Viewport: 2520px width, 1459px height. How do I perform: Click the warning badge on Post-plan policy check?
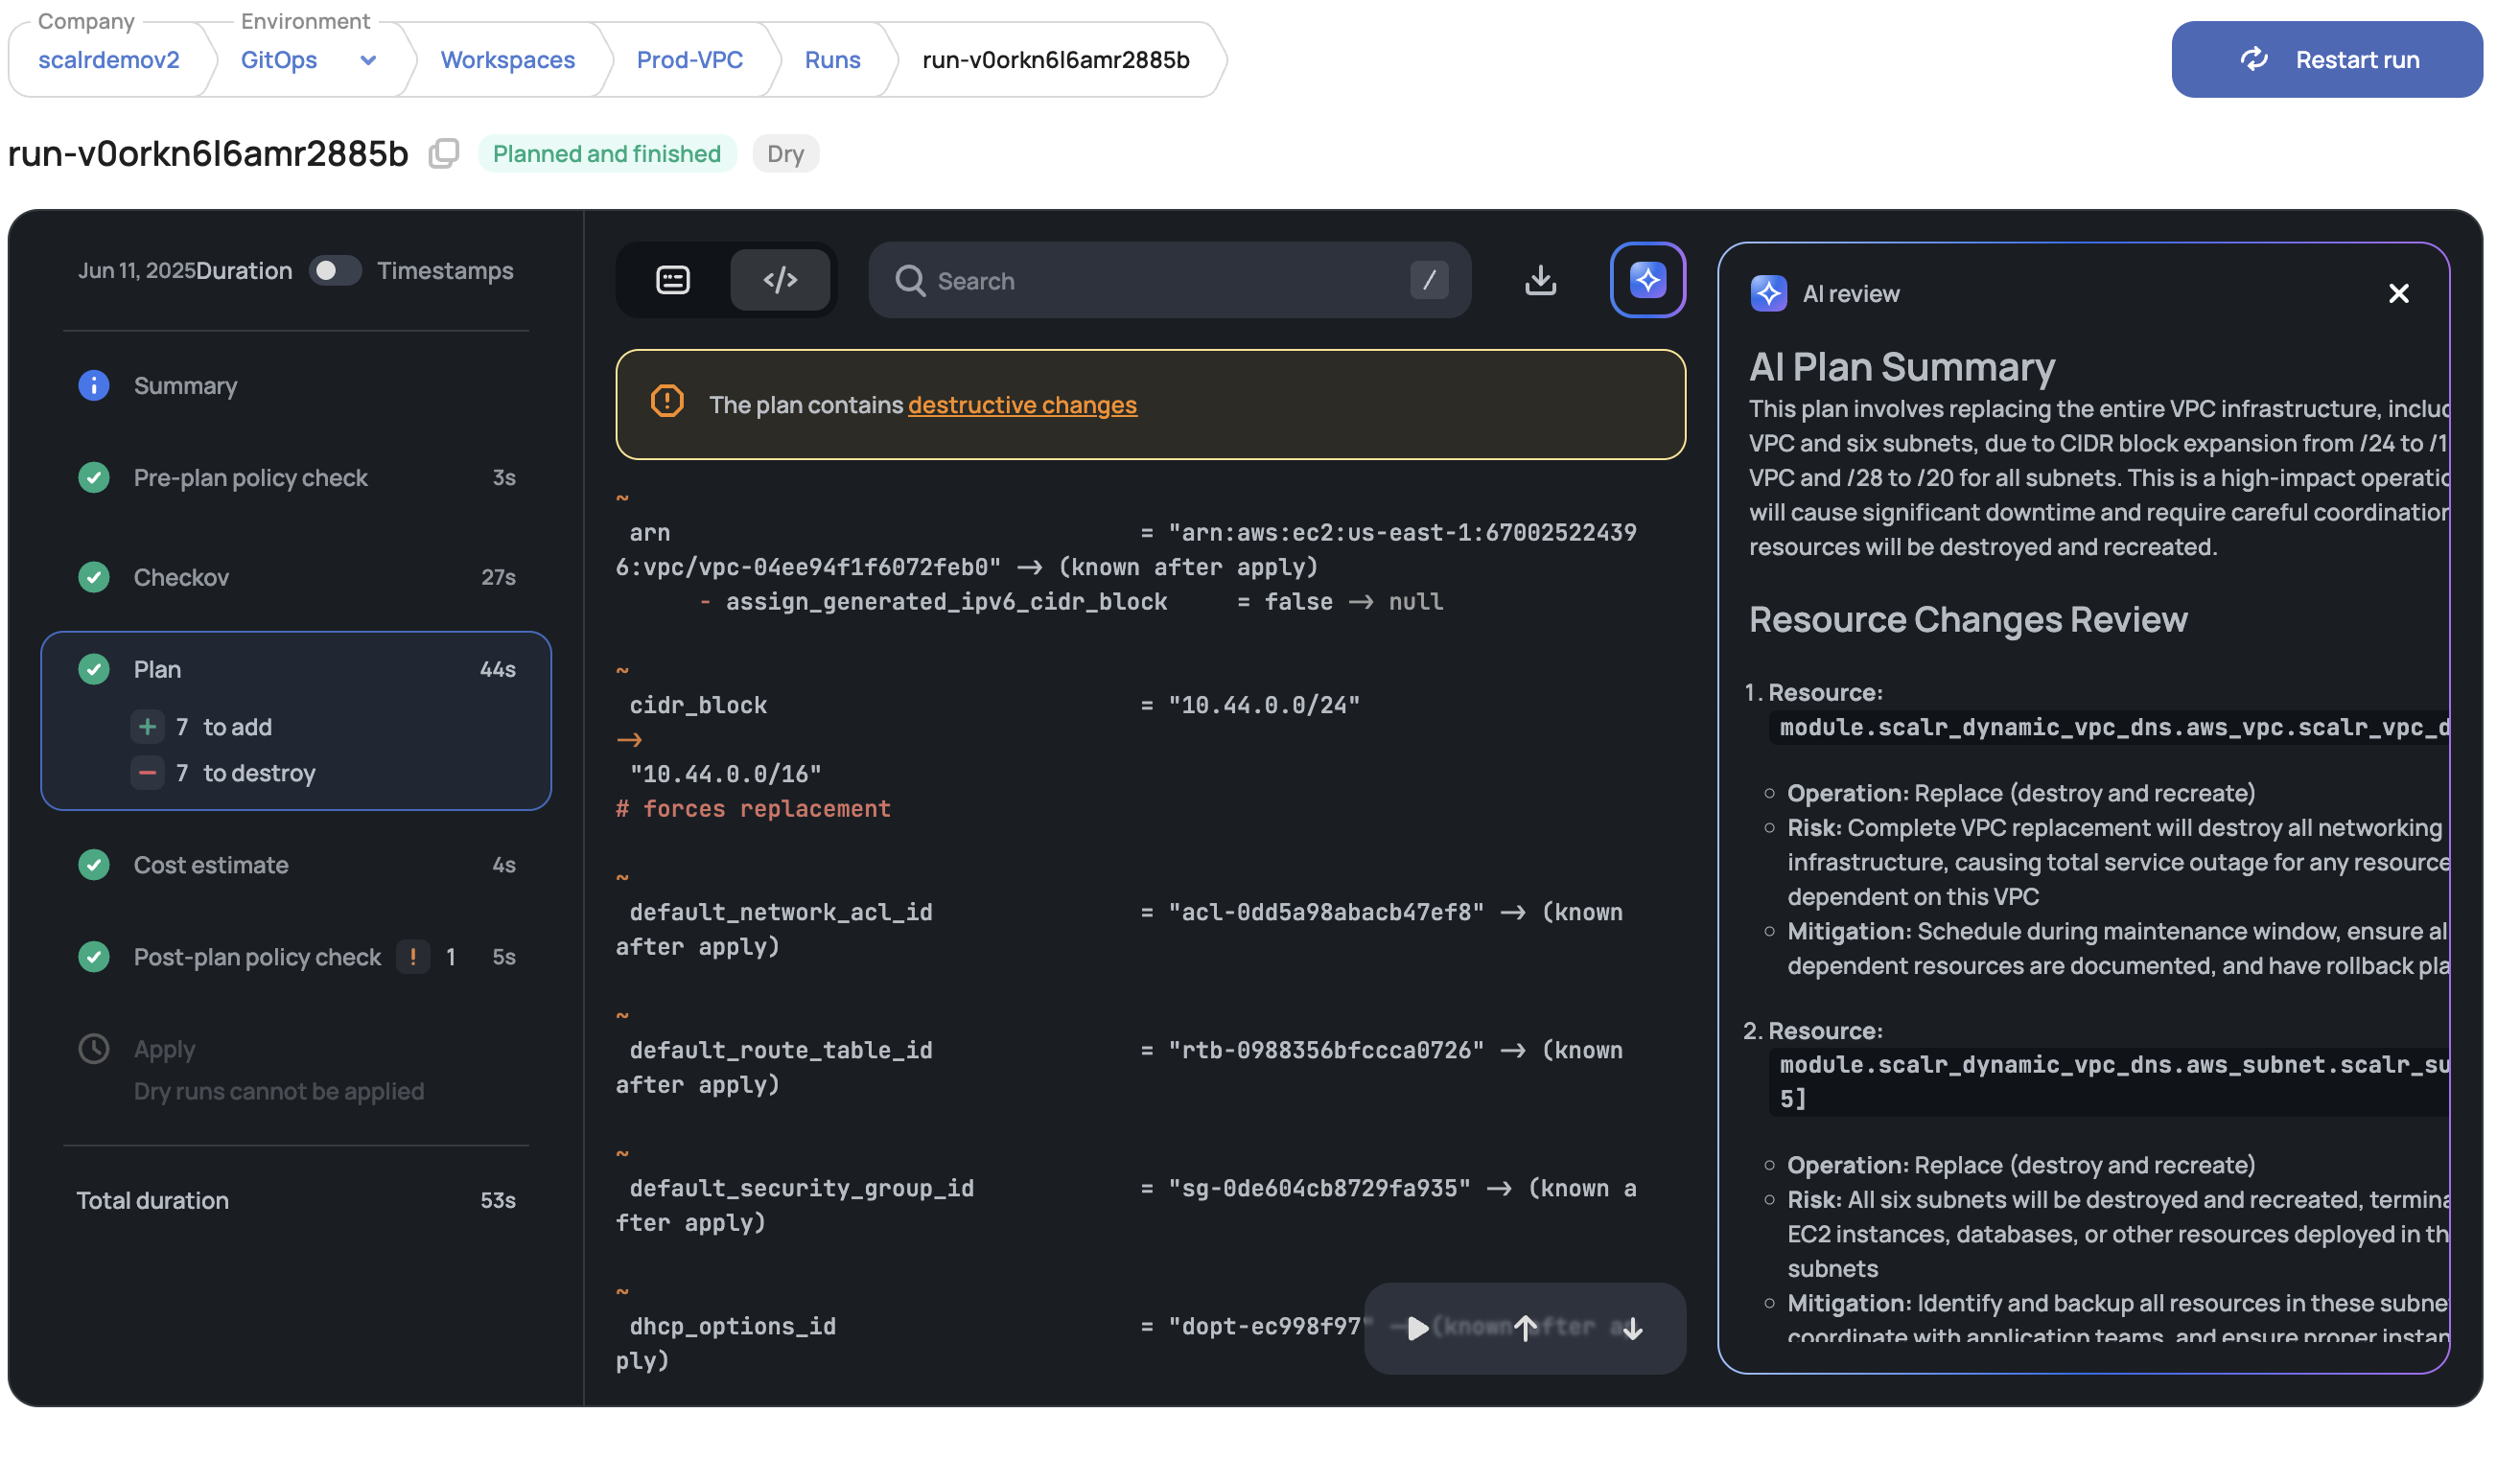(x=413, y=957)
